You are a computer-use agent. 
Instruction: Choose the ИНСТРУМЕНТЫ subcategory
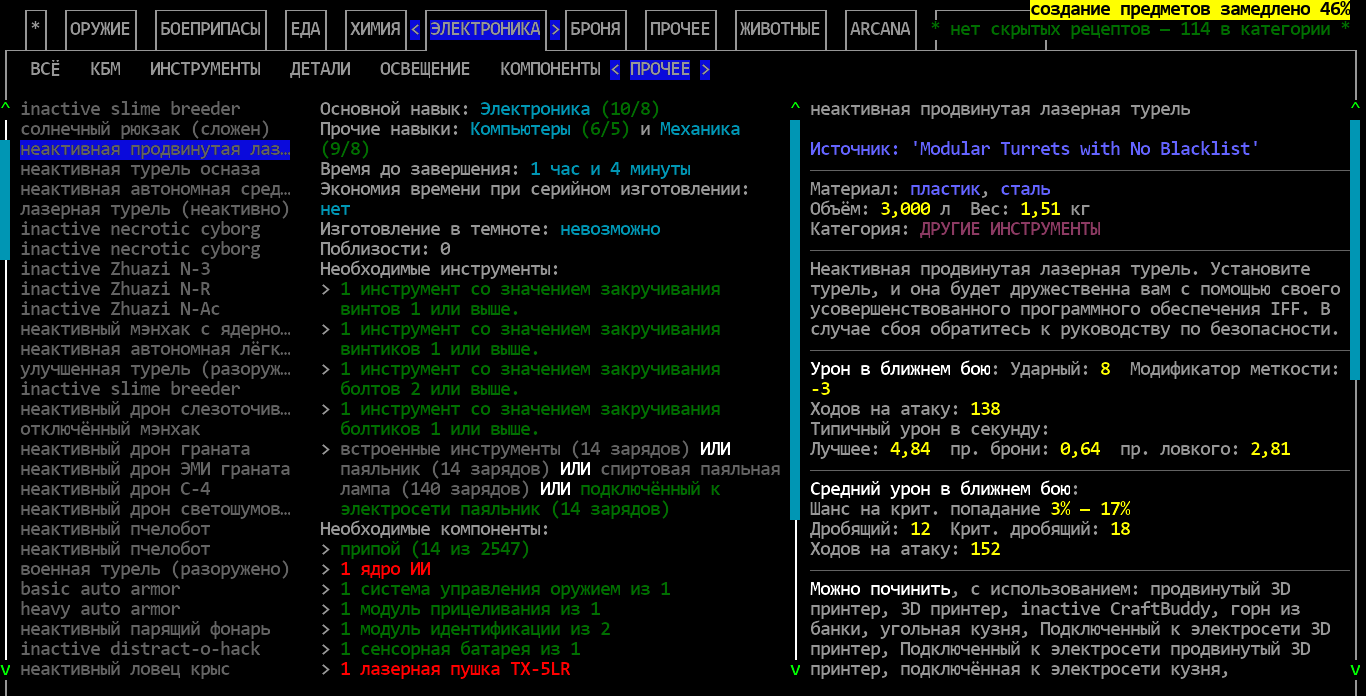coord(205,69)
